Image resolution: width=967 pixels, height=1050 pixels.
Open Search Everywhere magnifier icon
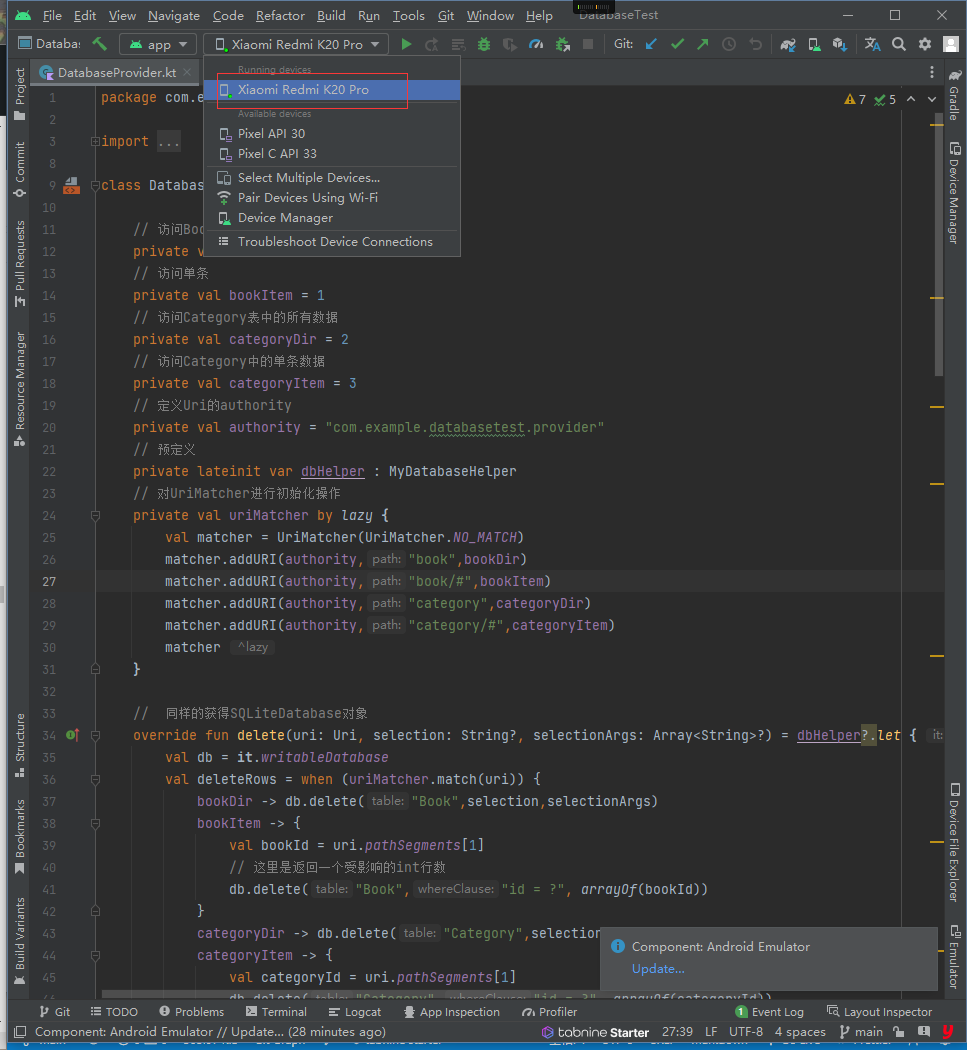click(899, 44)
